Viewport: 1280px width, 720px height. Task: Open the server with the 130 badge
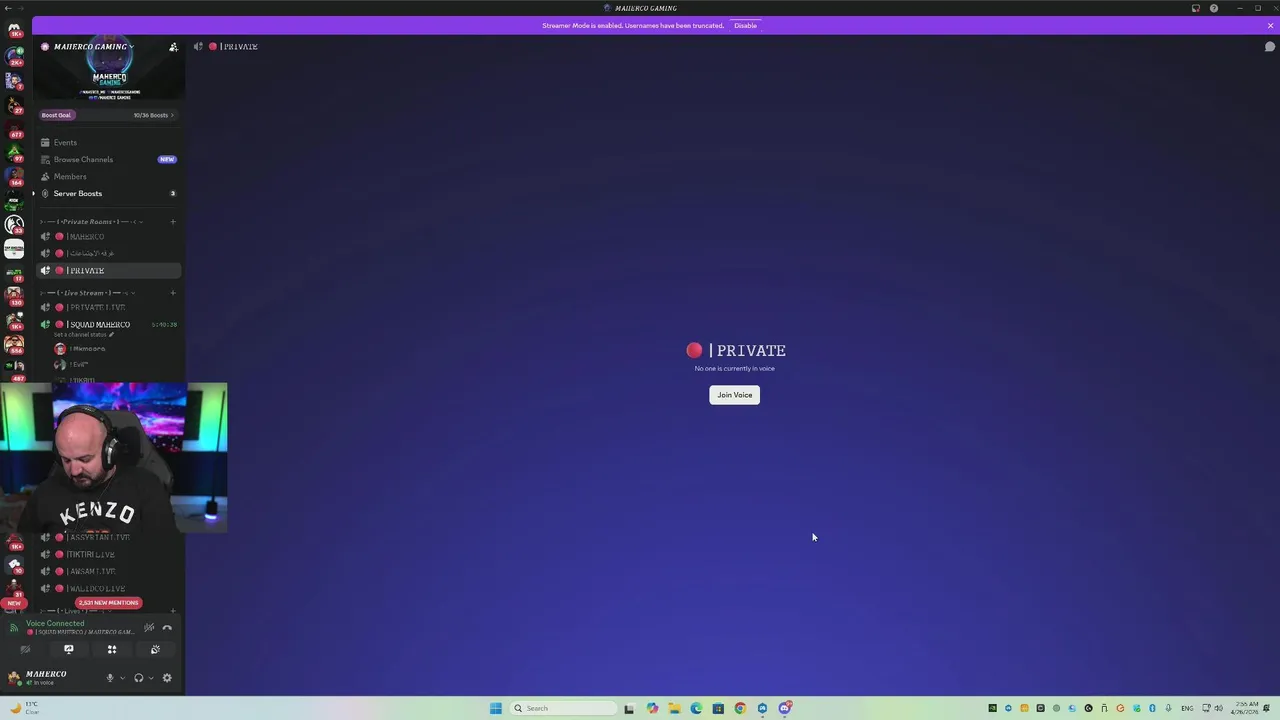[x=14, y=296]
